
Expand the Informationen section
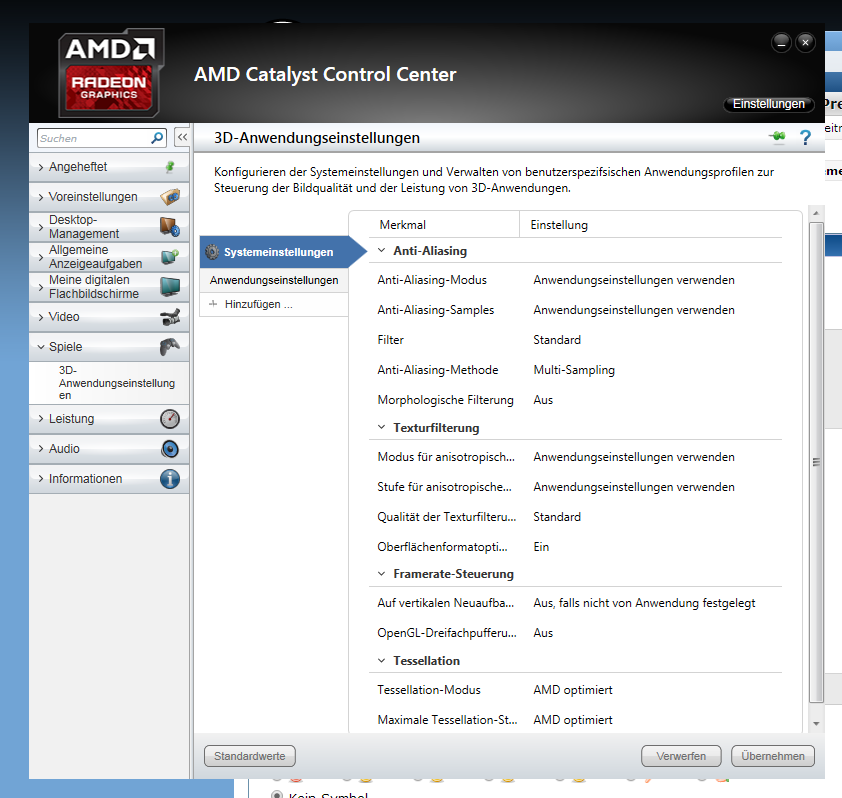[41, 479]
